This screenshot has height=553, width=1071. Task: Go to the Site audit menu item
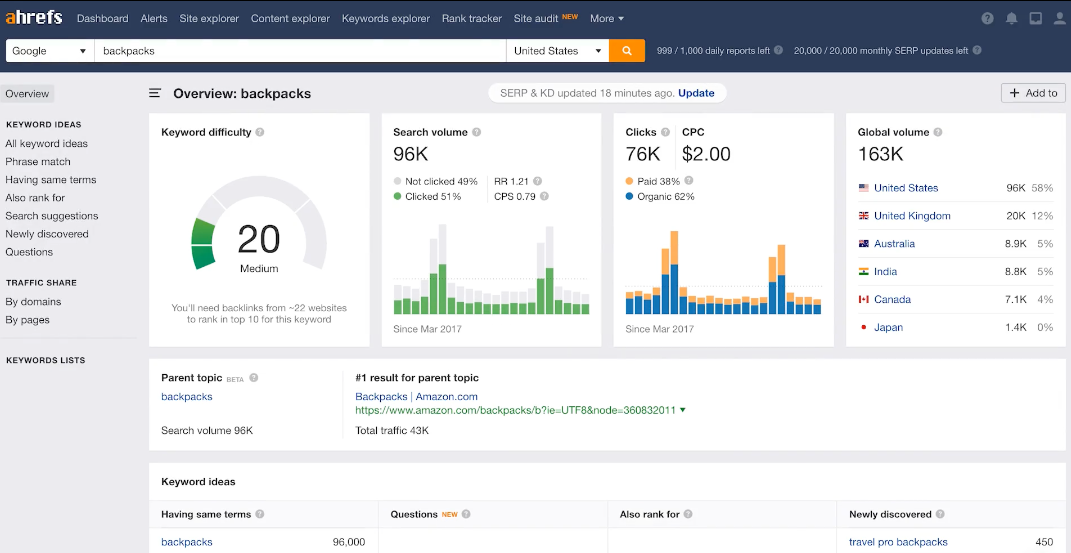536,19
